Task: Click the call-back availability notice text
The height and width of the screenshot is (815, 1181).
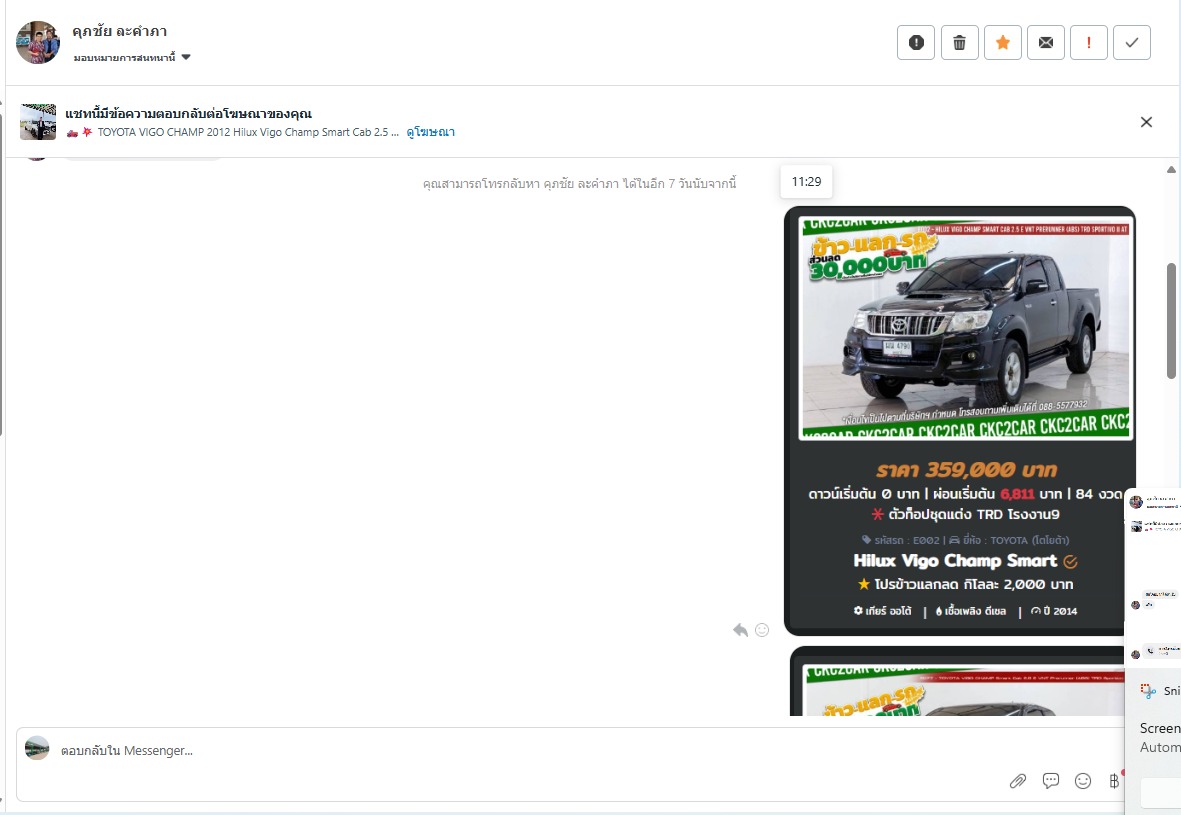Action: (x=579, y=184)
